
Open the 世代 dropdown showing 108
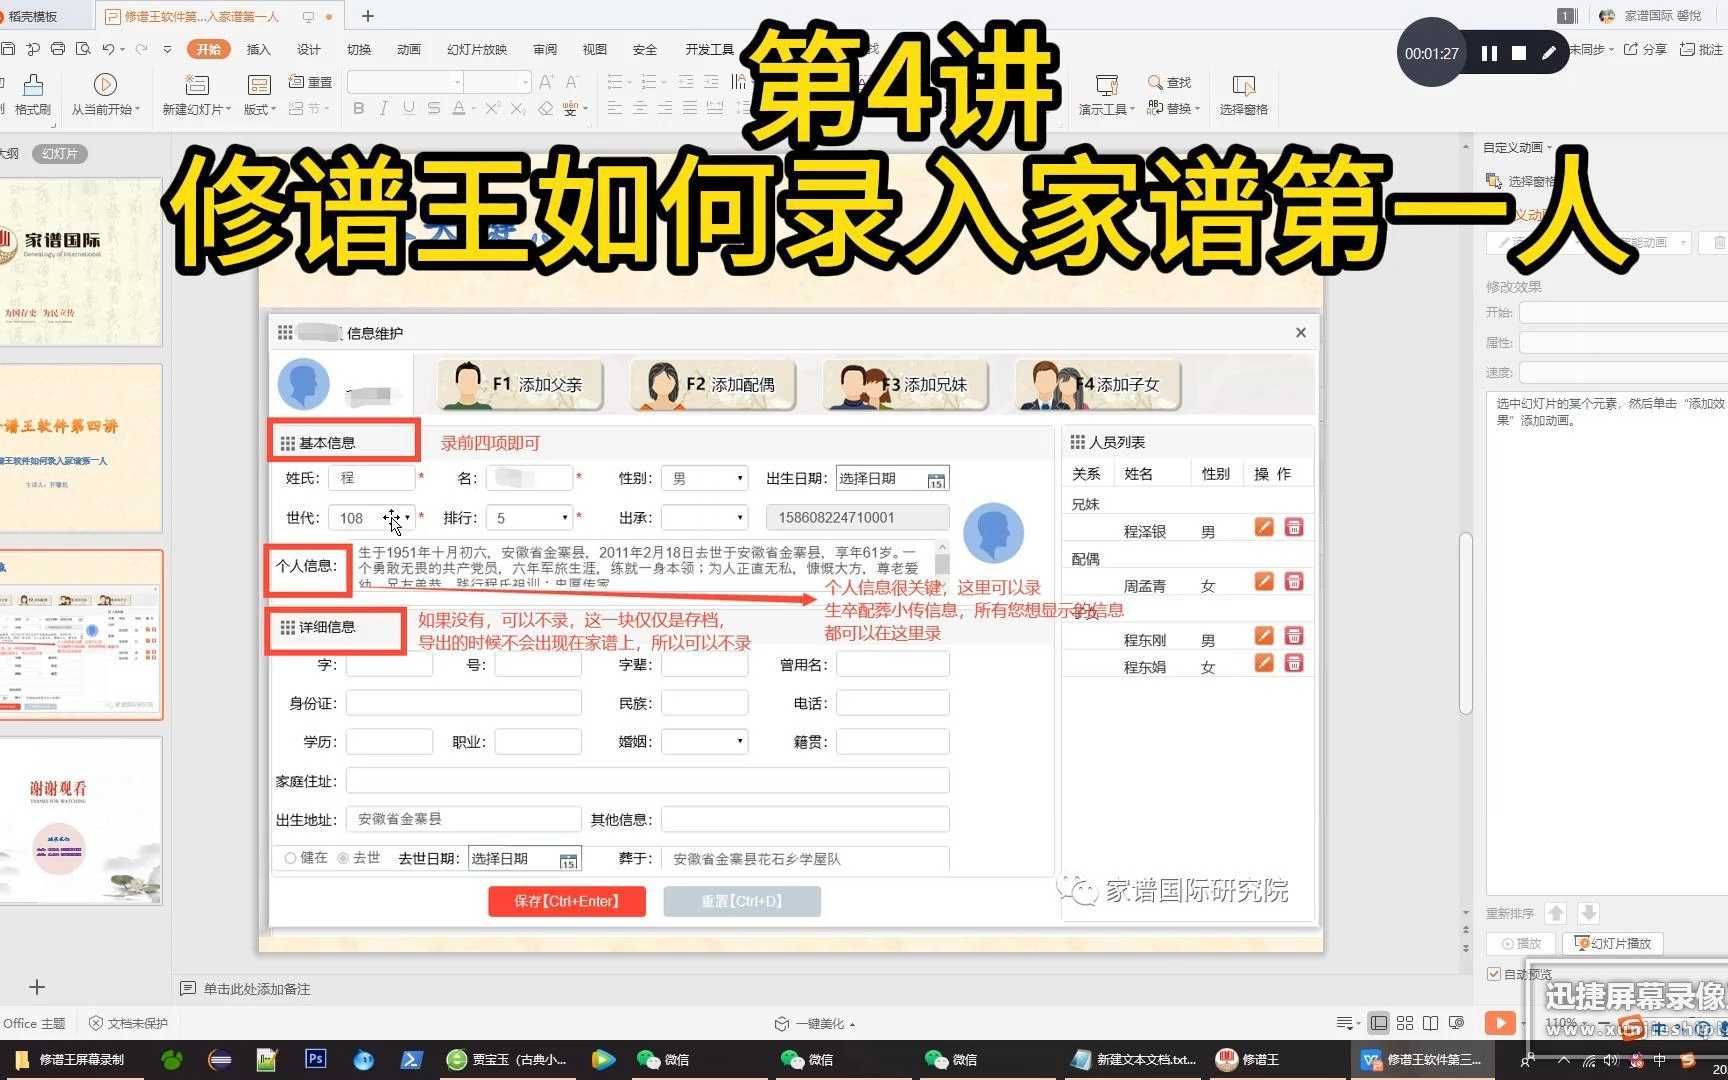[x=371, y=518]
